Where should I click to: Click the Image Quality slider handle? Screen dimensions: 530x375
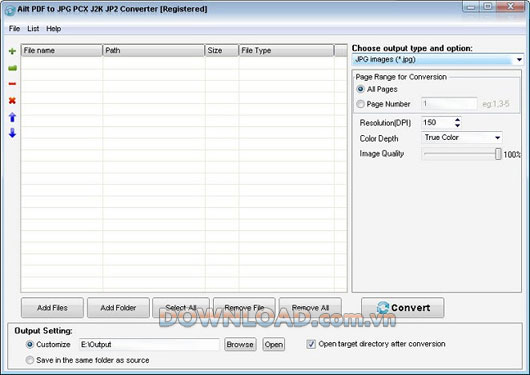click(498, 154)
